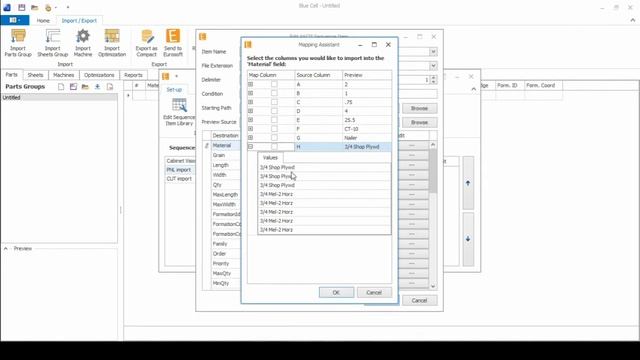
Task: Click Cancel in Mapping Assistant
Action: (x=374, y=292)
